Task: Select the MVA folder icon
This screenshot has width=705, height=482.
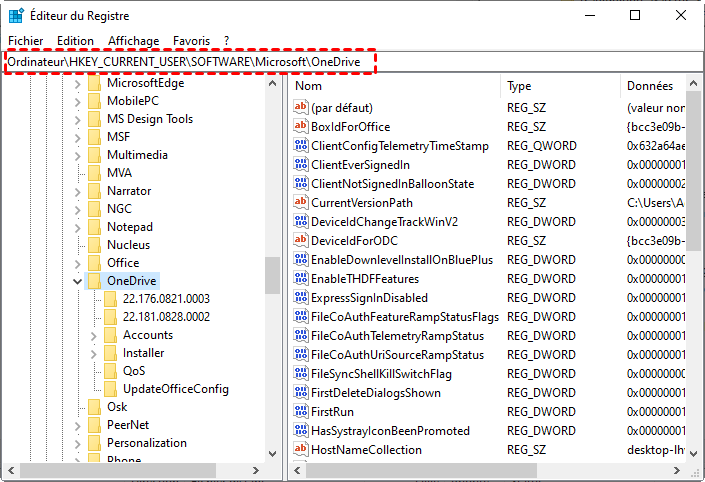Action: coord(94,173)
